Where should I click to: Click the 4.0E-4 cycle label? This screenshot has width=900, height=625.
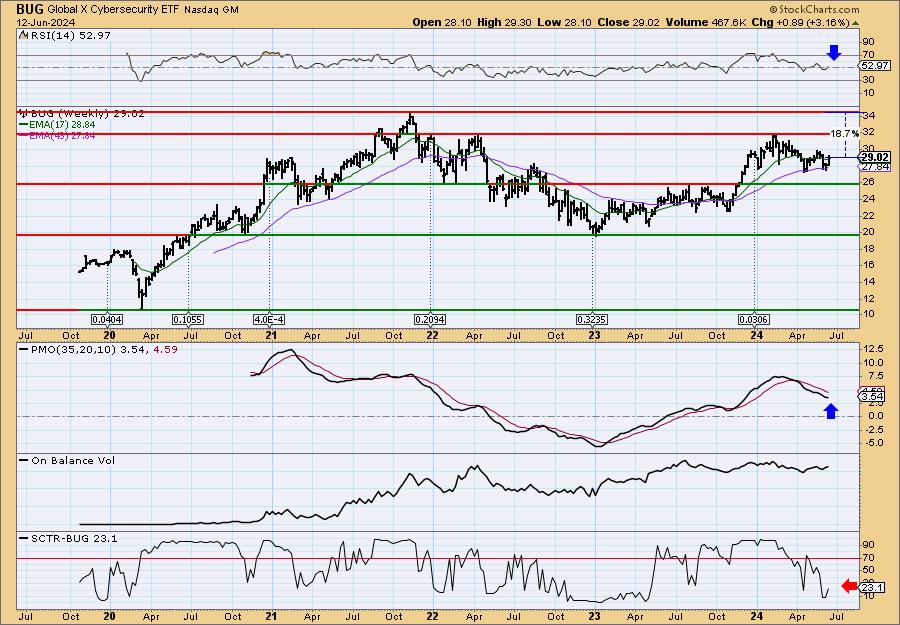click(x=269, y=319)
